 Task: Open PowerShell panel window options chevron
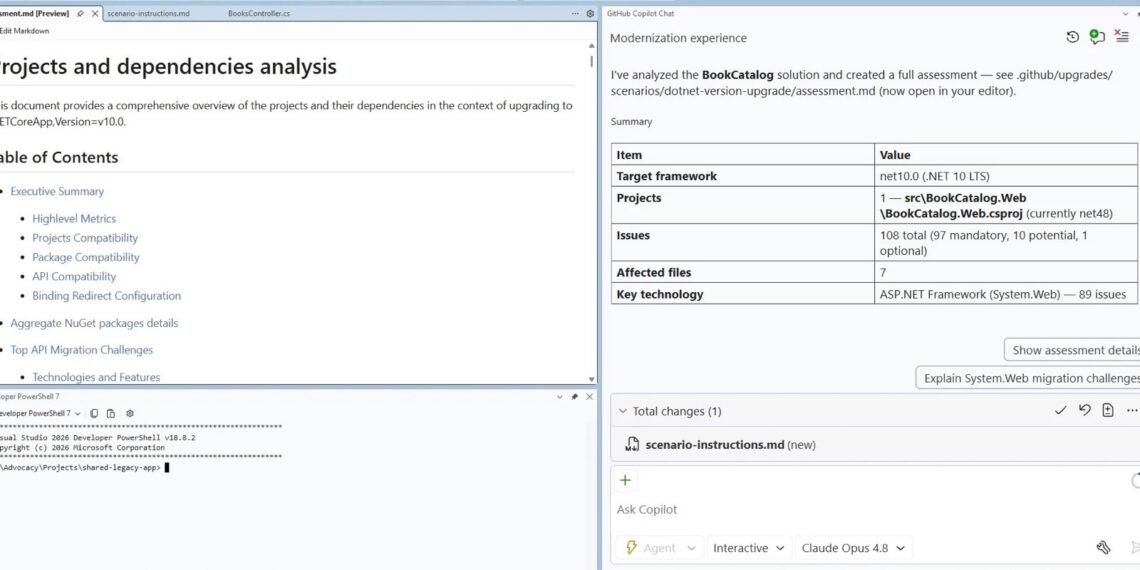(x=559, y=397)
